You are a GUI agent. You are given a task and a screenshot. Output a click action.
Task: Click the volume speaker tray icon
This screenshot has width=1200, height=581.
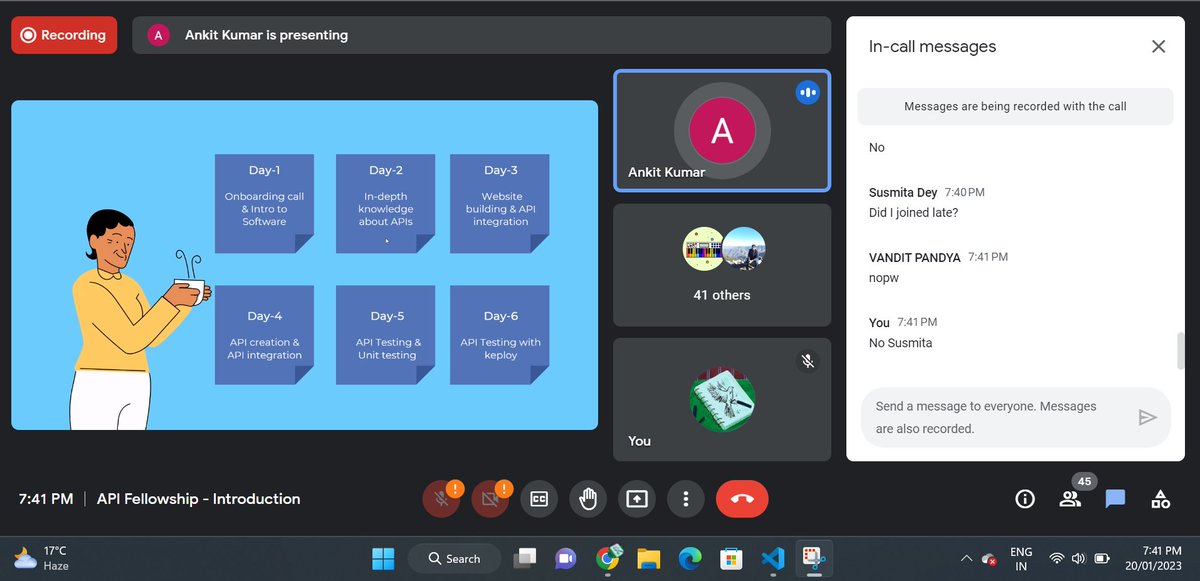(x=1079, y=558)
